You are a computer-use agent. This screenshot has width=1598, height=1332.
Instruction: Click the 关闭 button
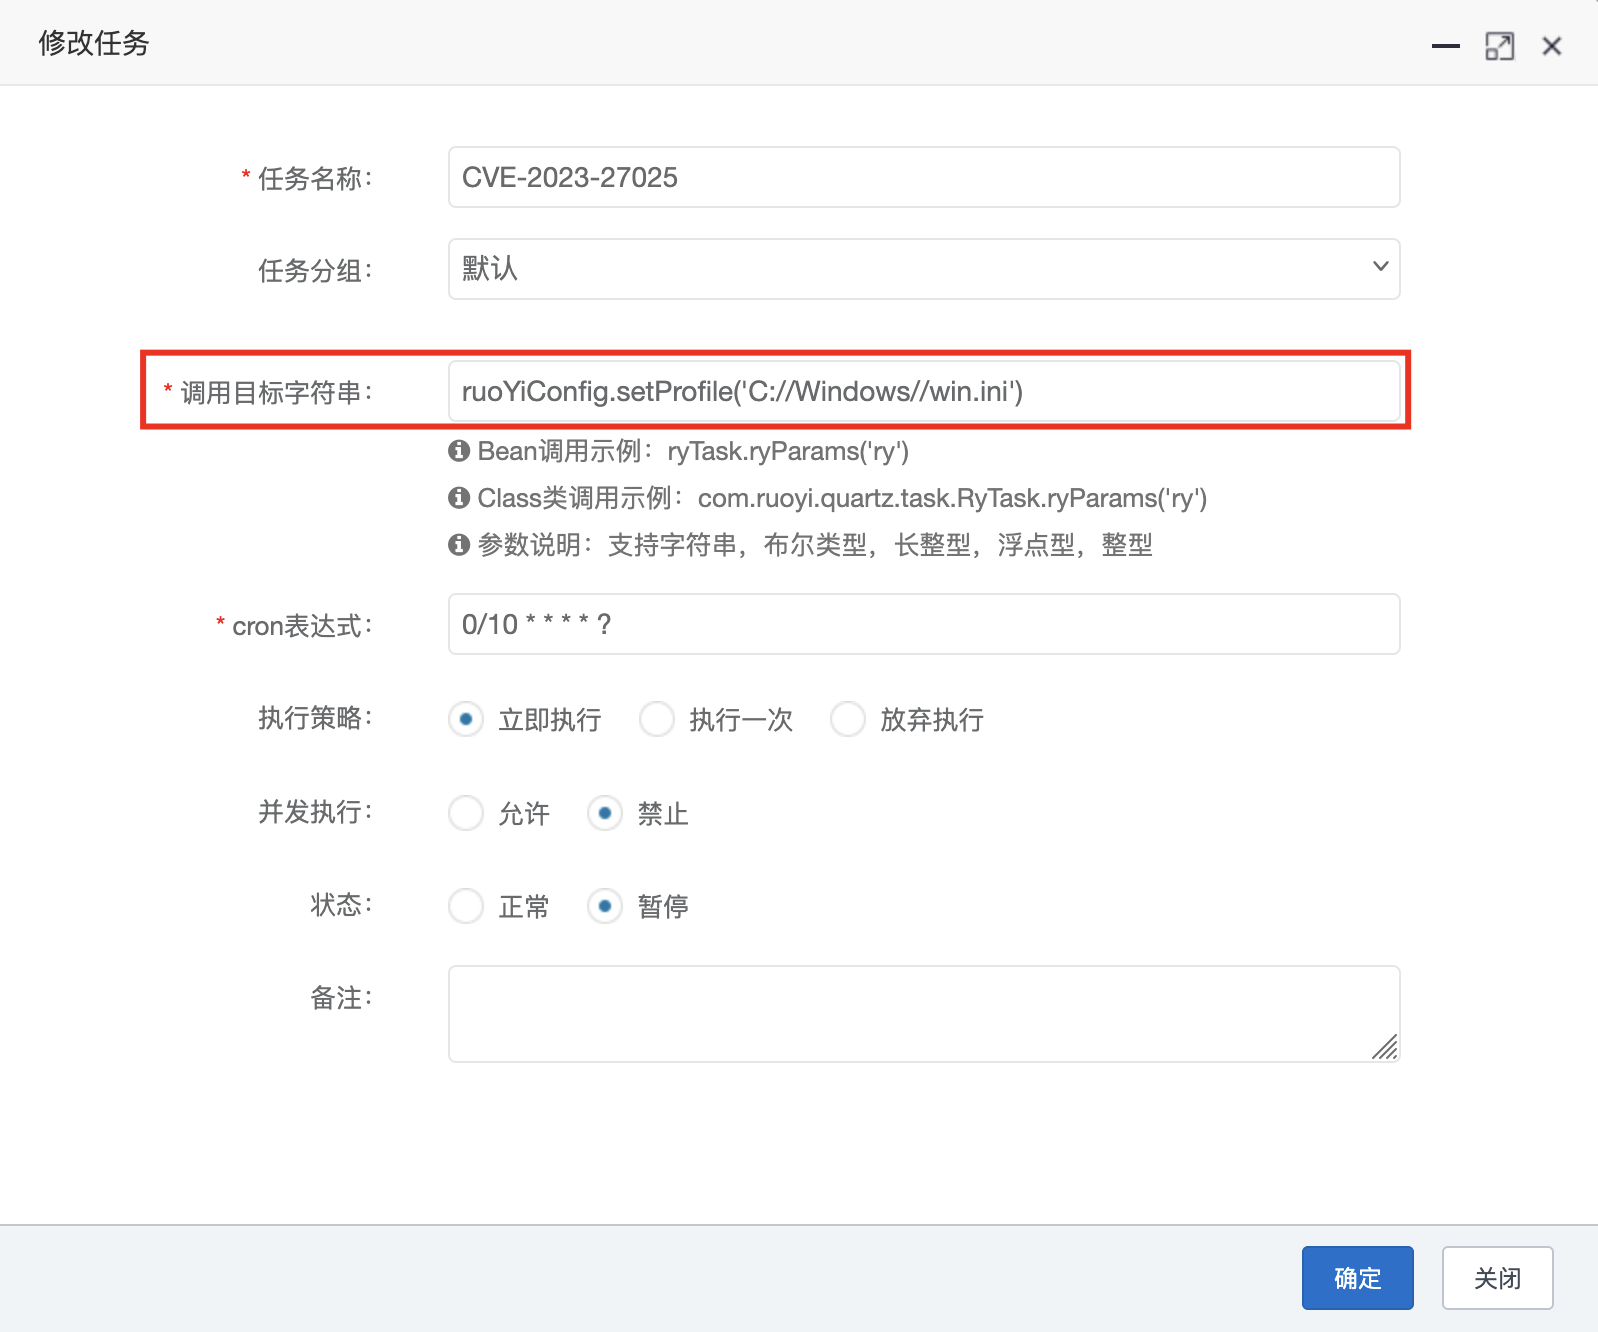1497,1277
